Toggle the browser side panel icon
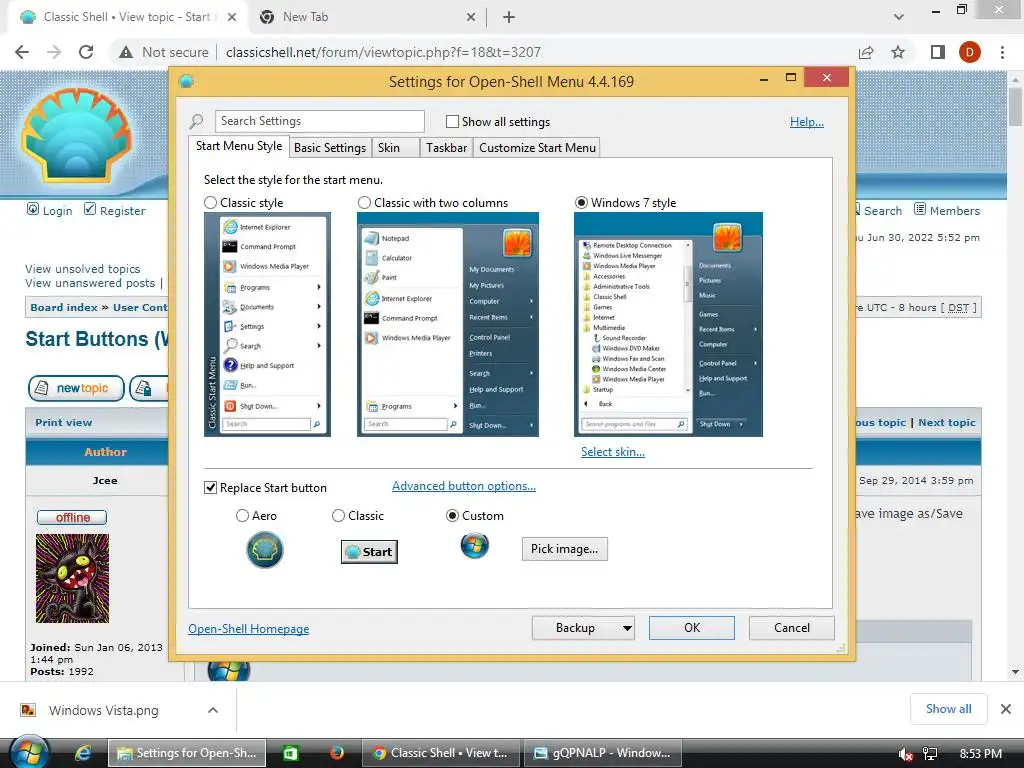 (x=937, y=52)
